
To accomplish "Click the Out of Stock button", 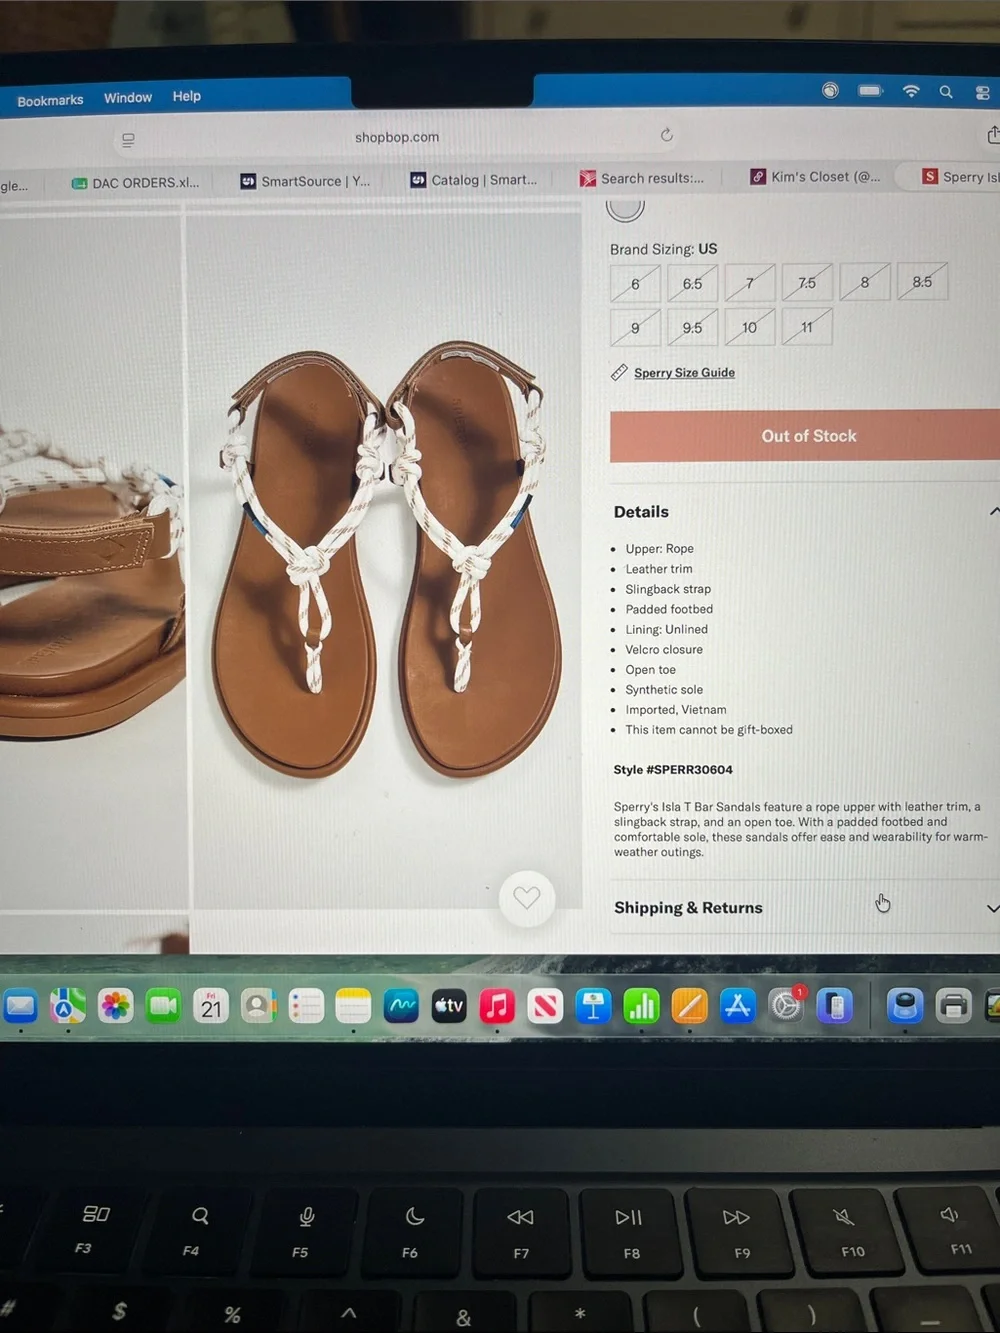I will [805, 435].
